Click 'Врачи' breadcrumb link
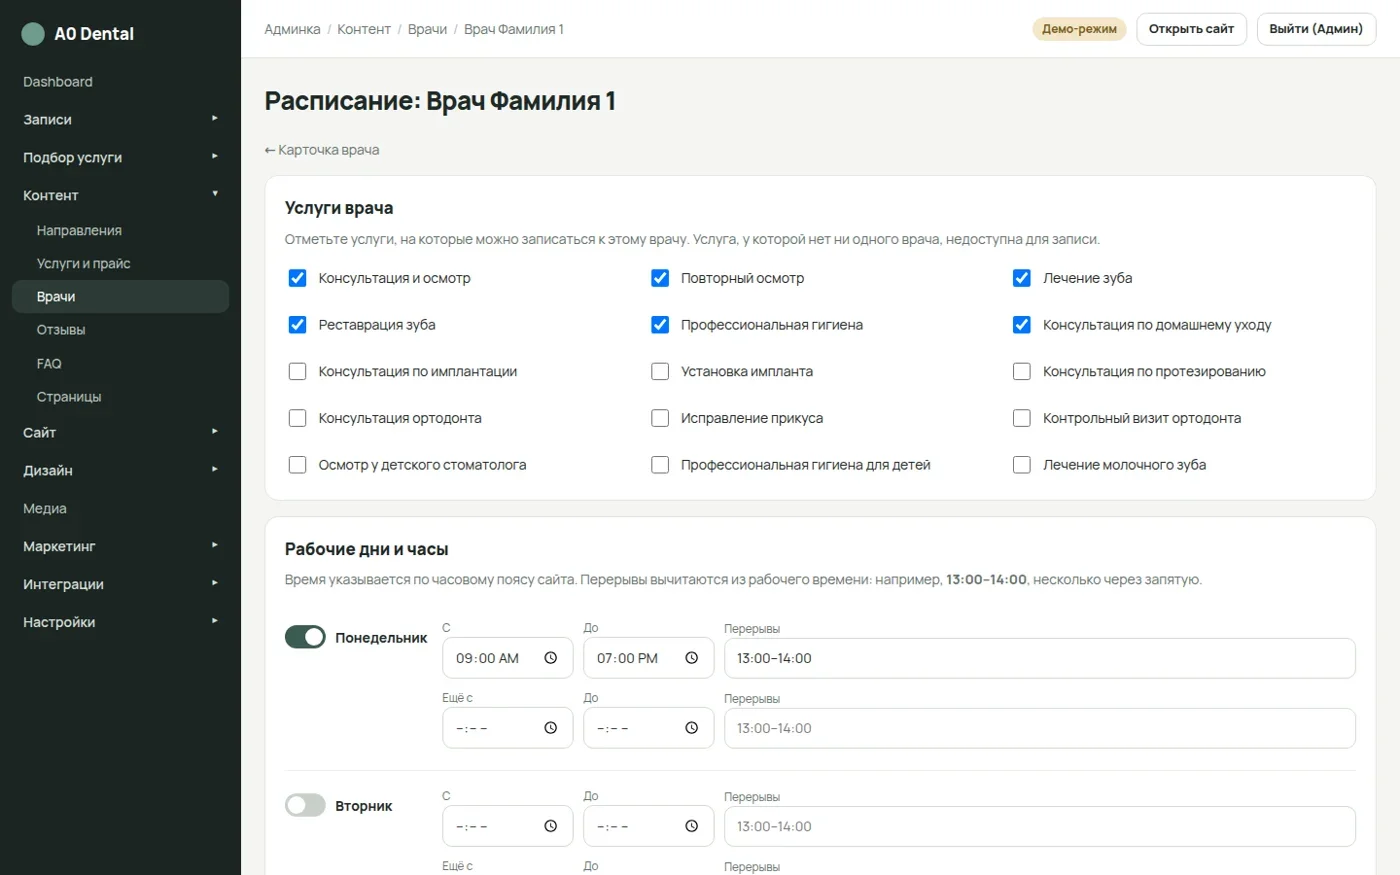1400x875 pixels. click(427, 29)
